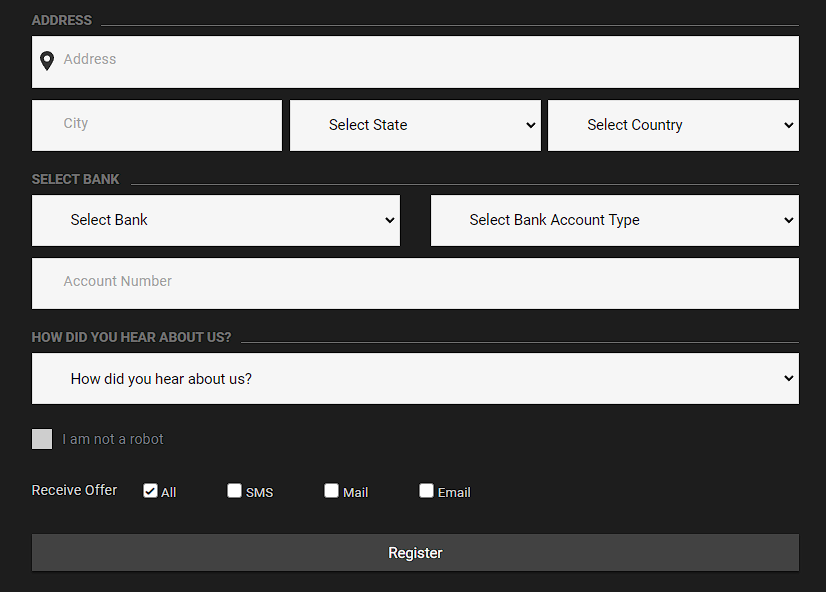826x592 pixels.
Task: Open the Select Bank Account Type dropdown
Action: (614, 220)
